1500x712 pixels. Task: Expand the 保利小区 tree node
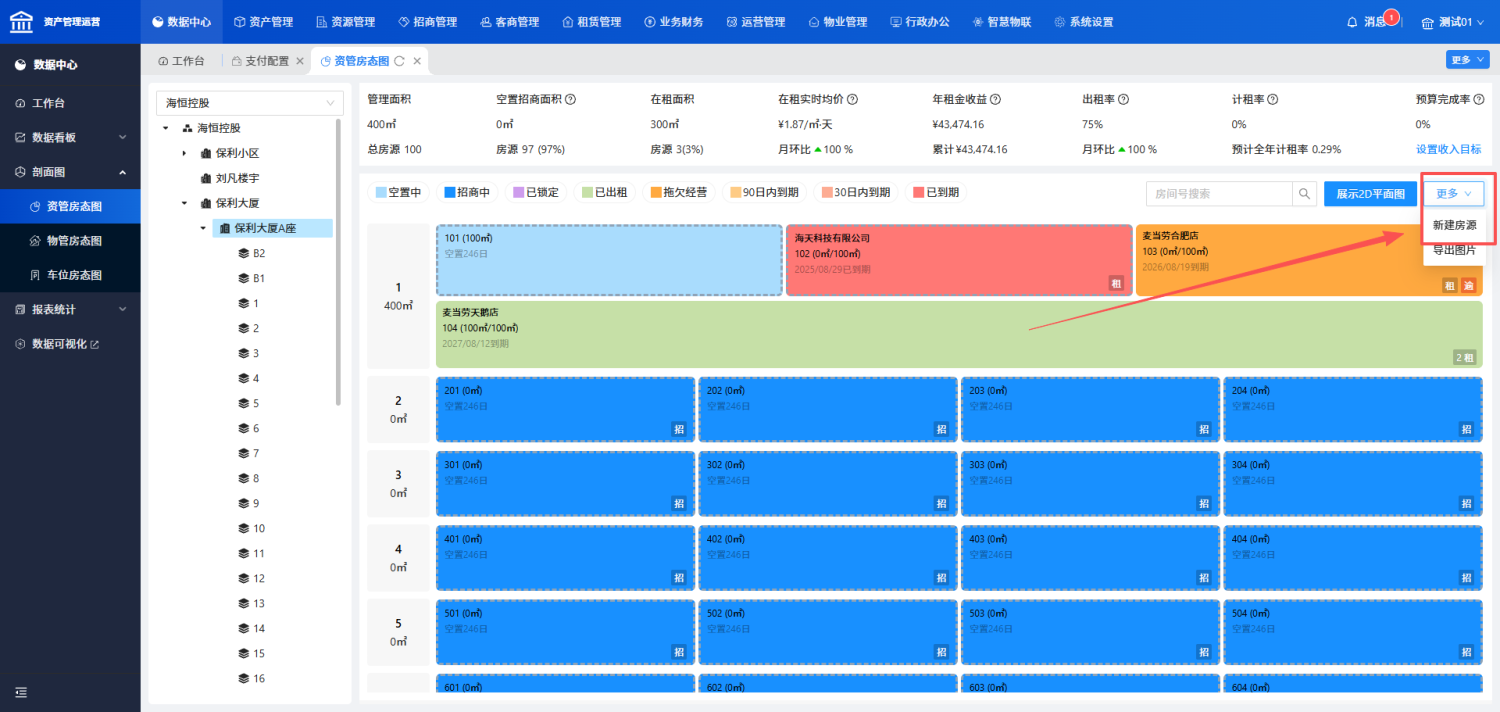[x=184, y=153]
